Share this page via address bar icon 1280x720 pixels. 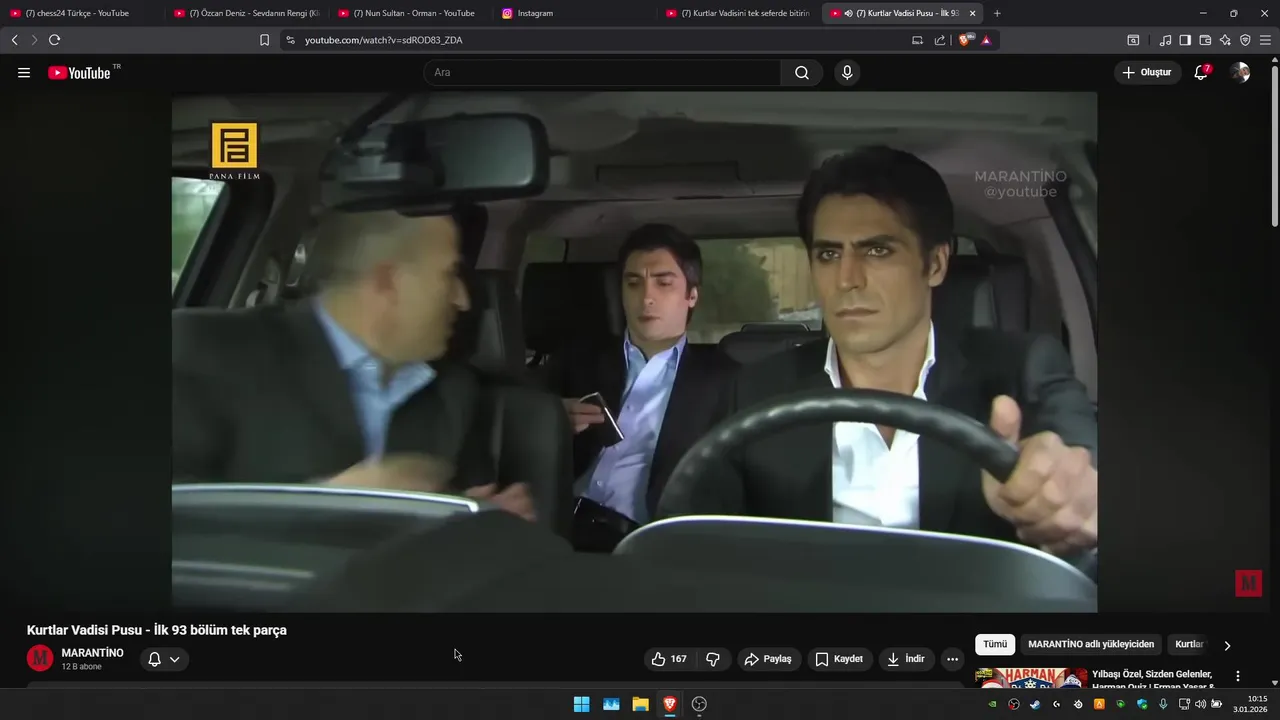[x=940, y=40]
